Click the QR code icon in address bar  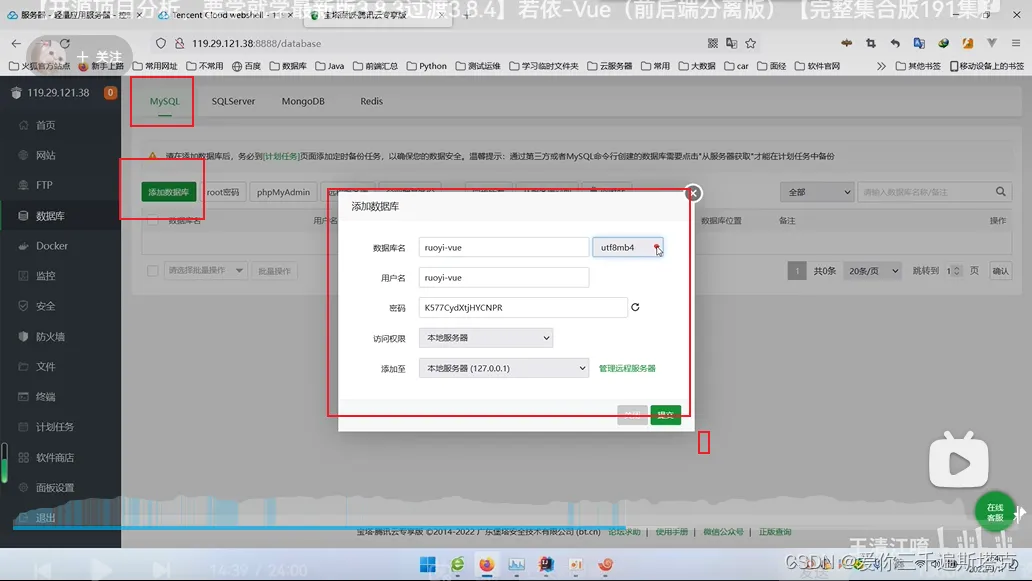click(712, 43)
